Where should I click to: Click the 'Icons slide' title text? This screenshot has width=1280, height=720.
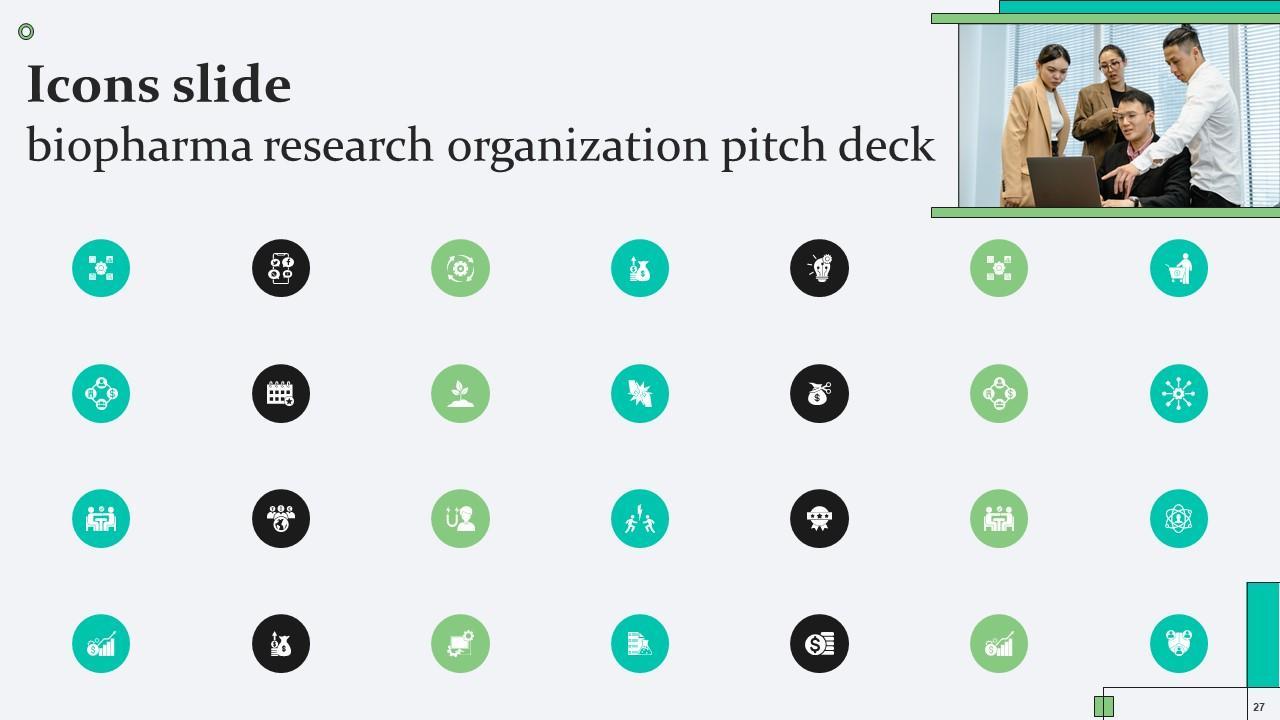(159, 84)
